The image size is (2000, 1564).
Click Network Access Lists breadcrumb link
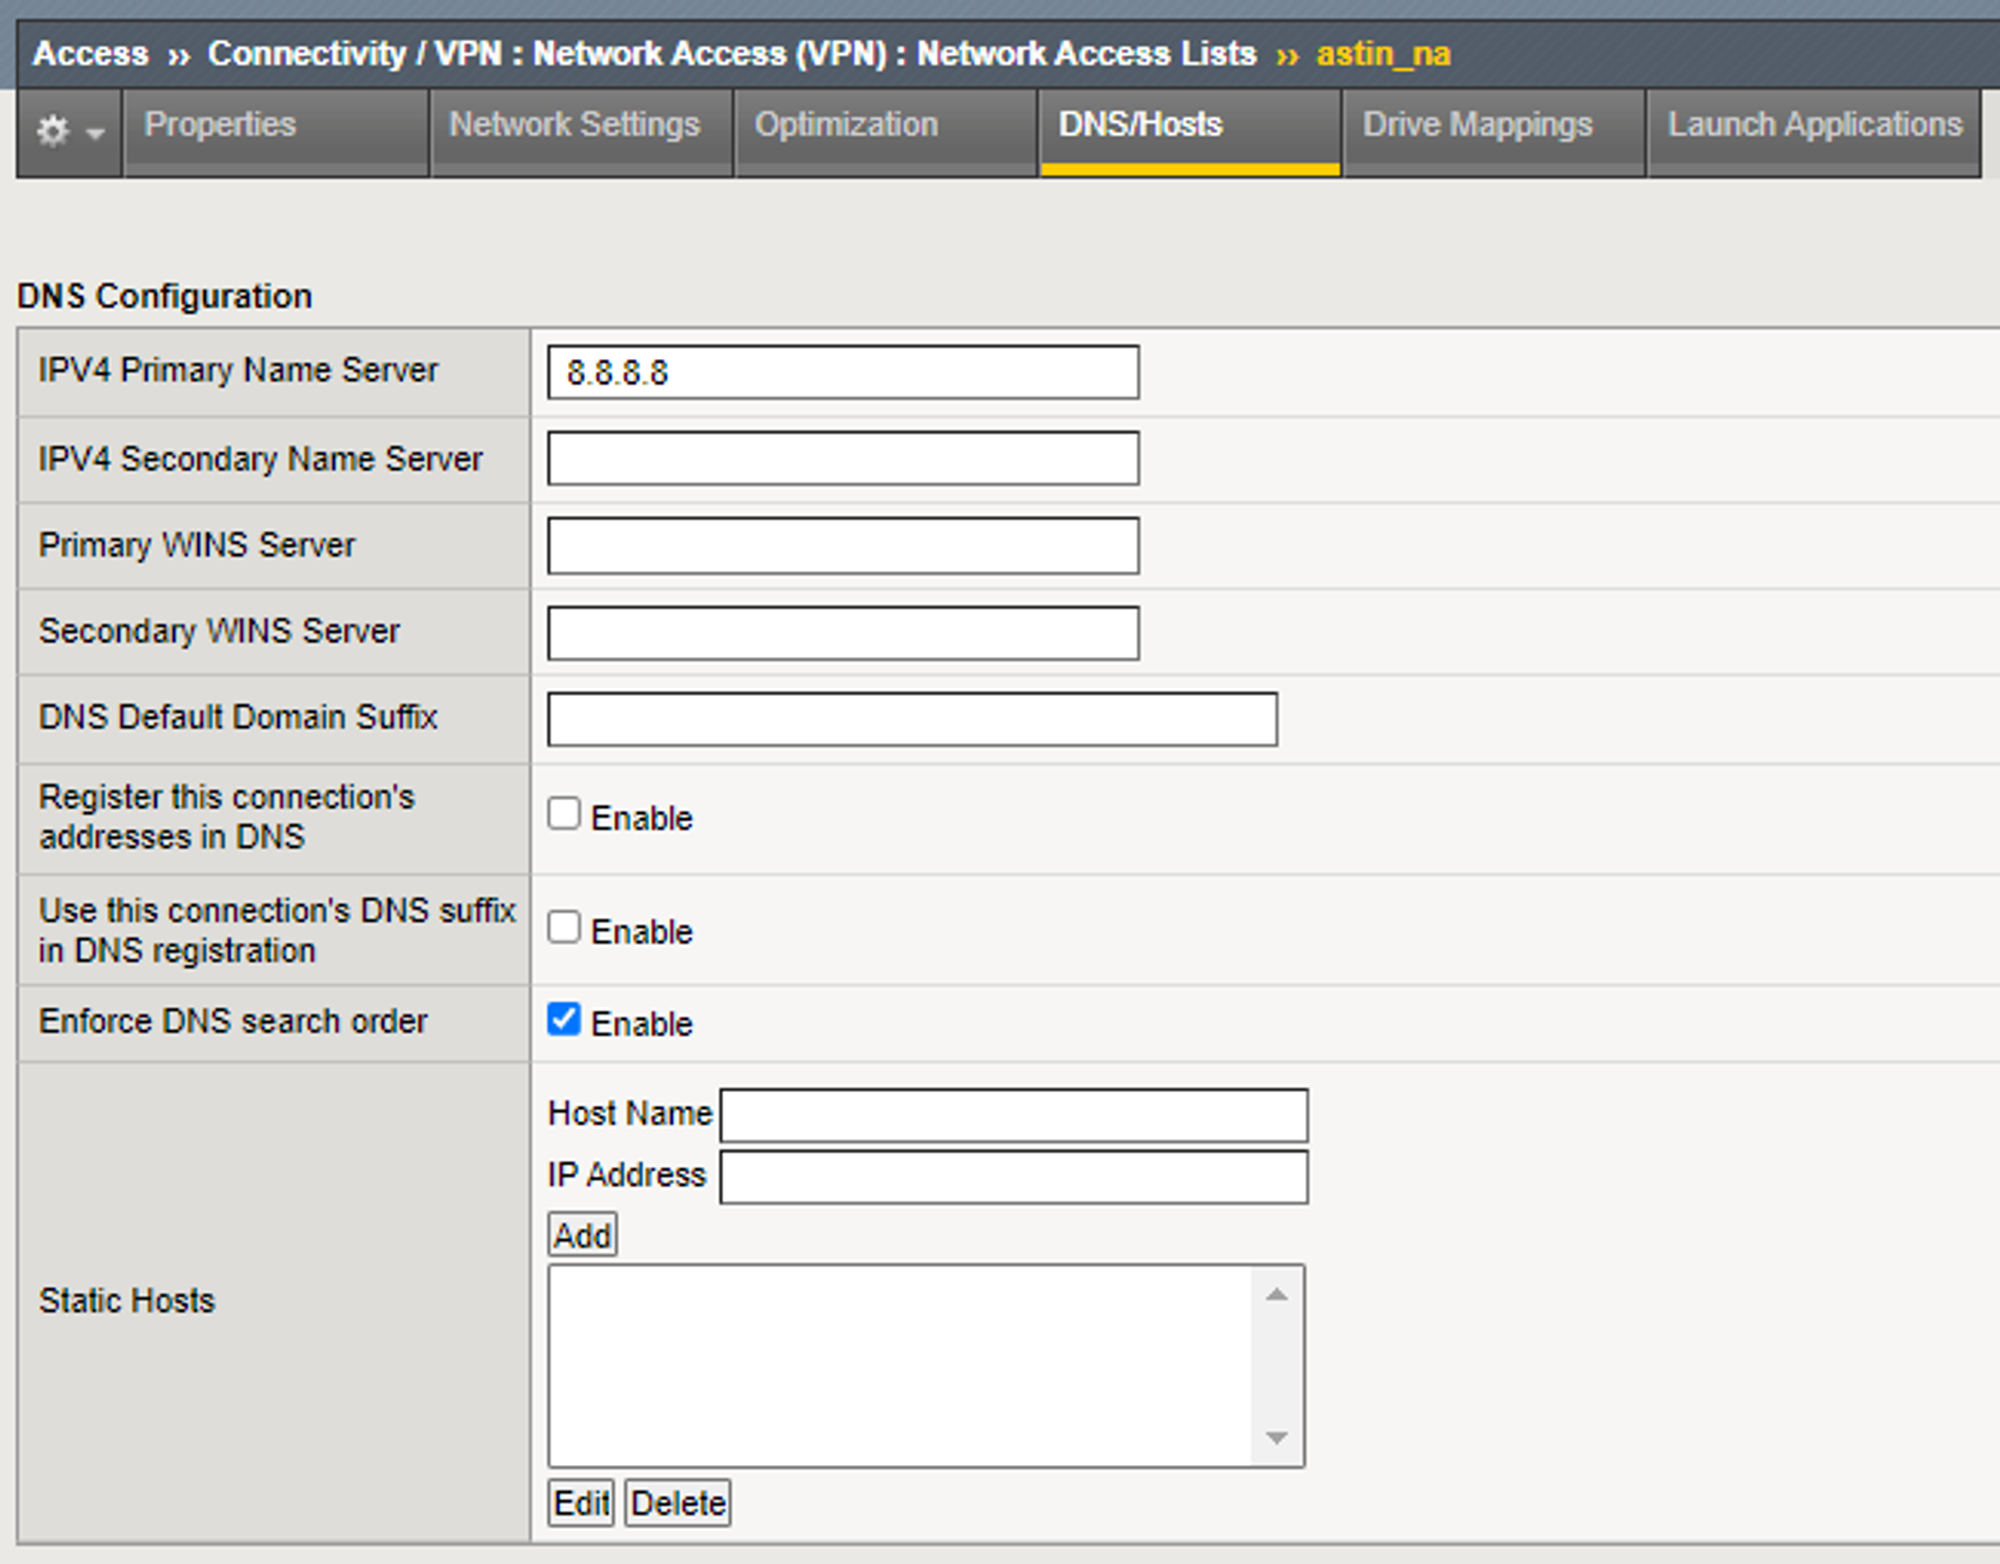(1086, 53)
